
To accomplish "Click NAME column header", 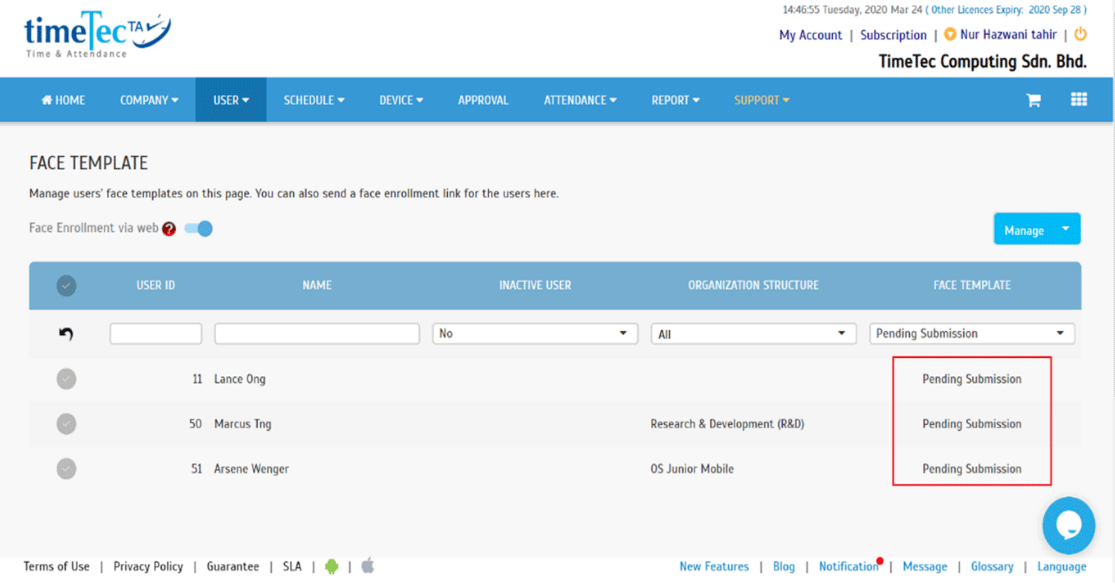I will click(317, 285).
